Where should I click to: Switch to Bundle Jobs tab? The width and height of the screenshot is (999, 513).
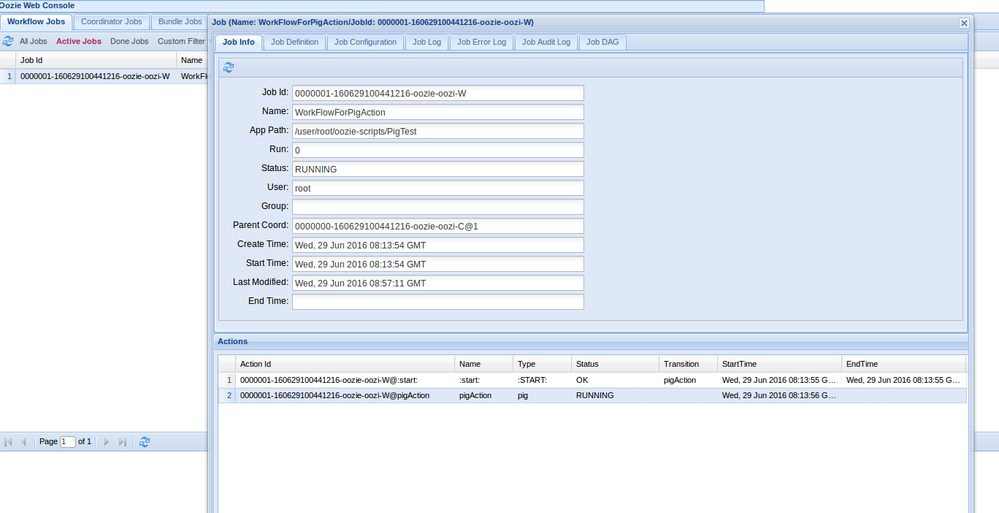[x=180, y=22]
